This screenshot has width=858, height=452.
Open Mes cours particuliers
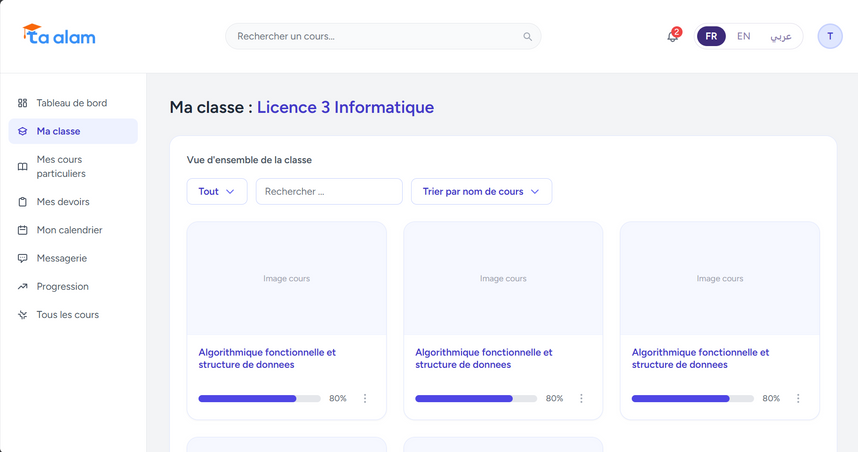coord(73,166)
